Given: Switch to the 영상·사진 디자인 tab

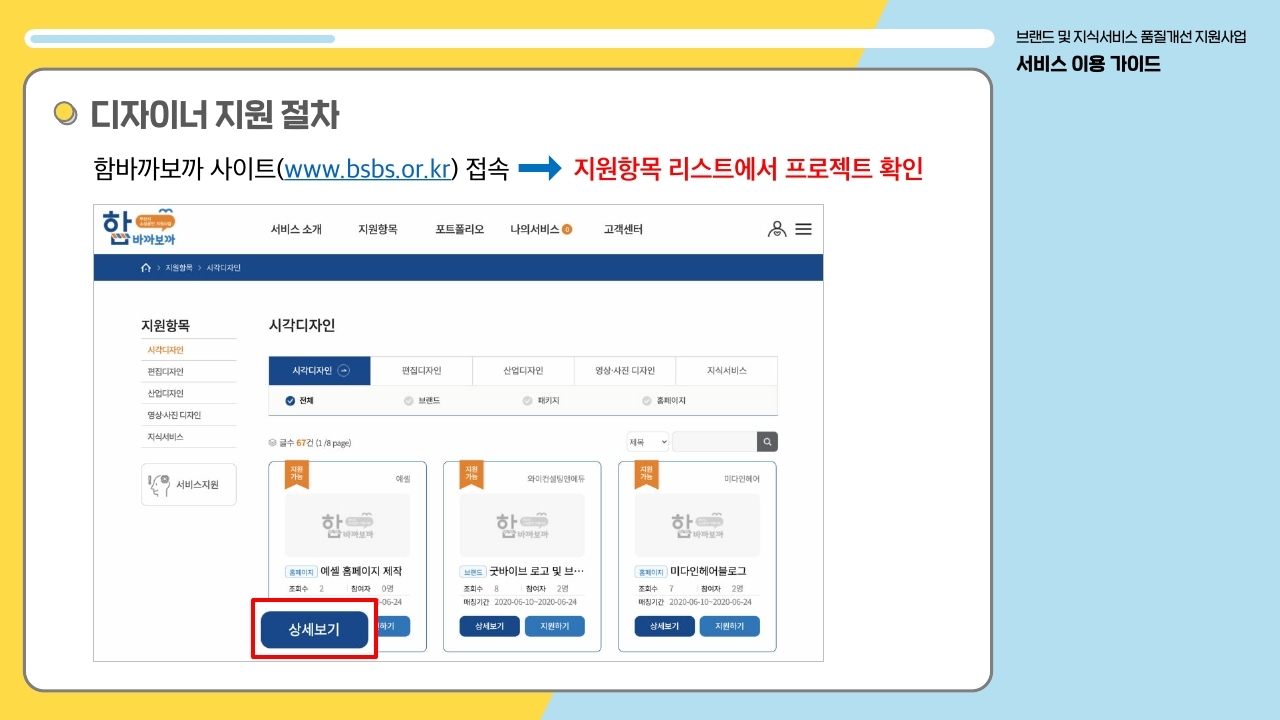Looking at the screenshot, I should coord(625,371).
